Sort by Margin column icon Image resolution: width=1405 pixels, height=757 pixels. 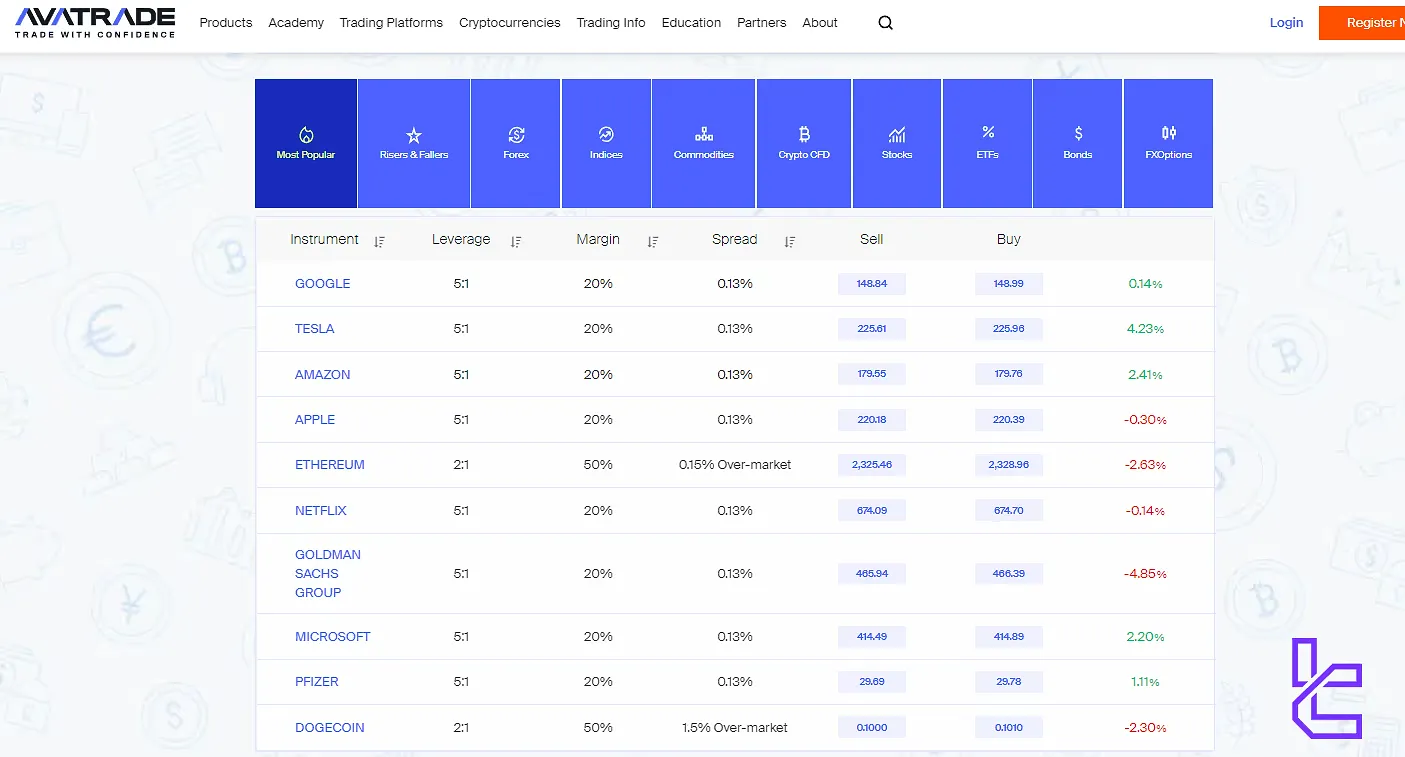click(653, 241)
